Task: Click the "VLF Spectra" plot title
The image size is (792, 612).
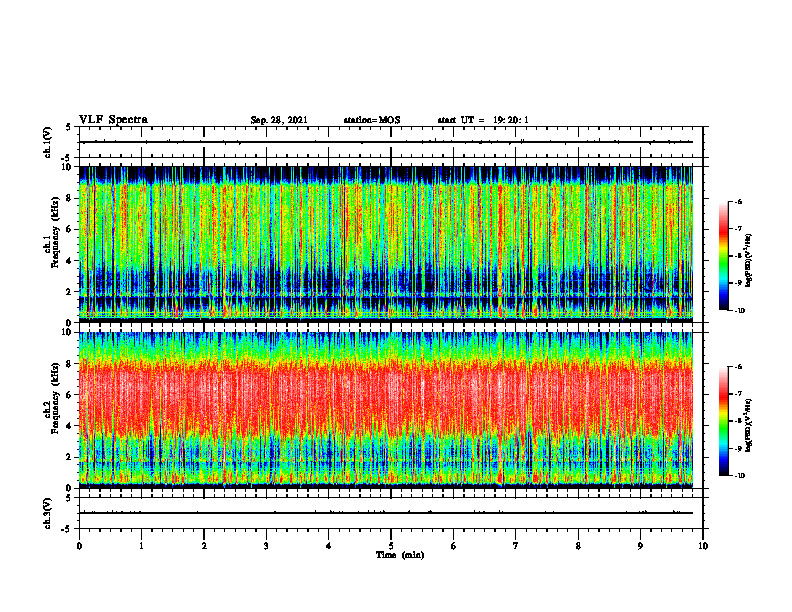Action: 113,120
